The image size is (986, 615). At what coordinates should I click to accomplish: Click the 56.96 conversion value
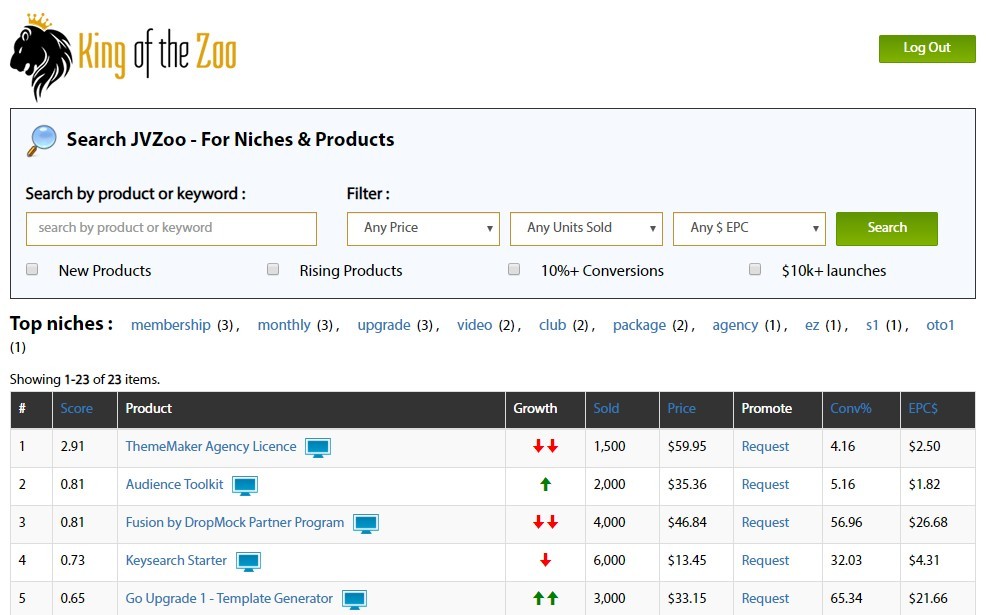point(846,522)
